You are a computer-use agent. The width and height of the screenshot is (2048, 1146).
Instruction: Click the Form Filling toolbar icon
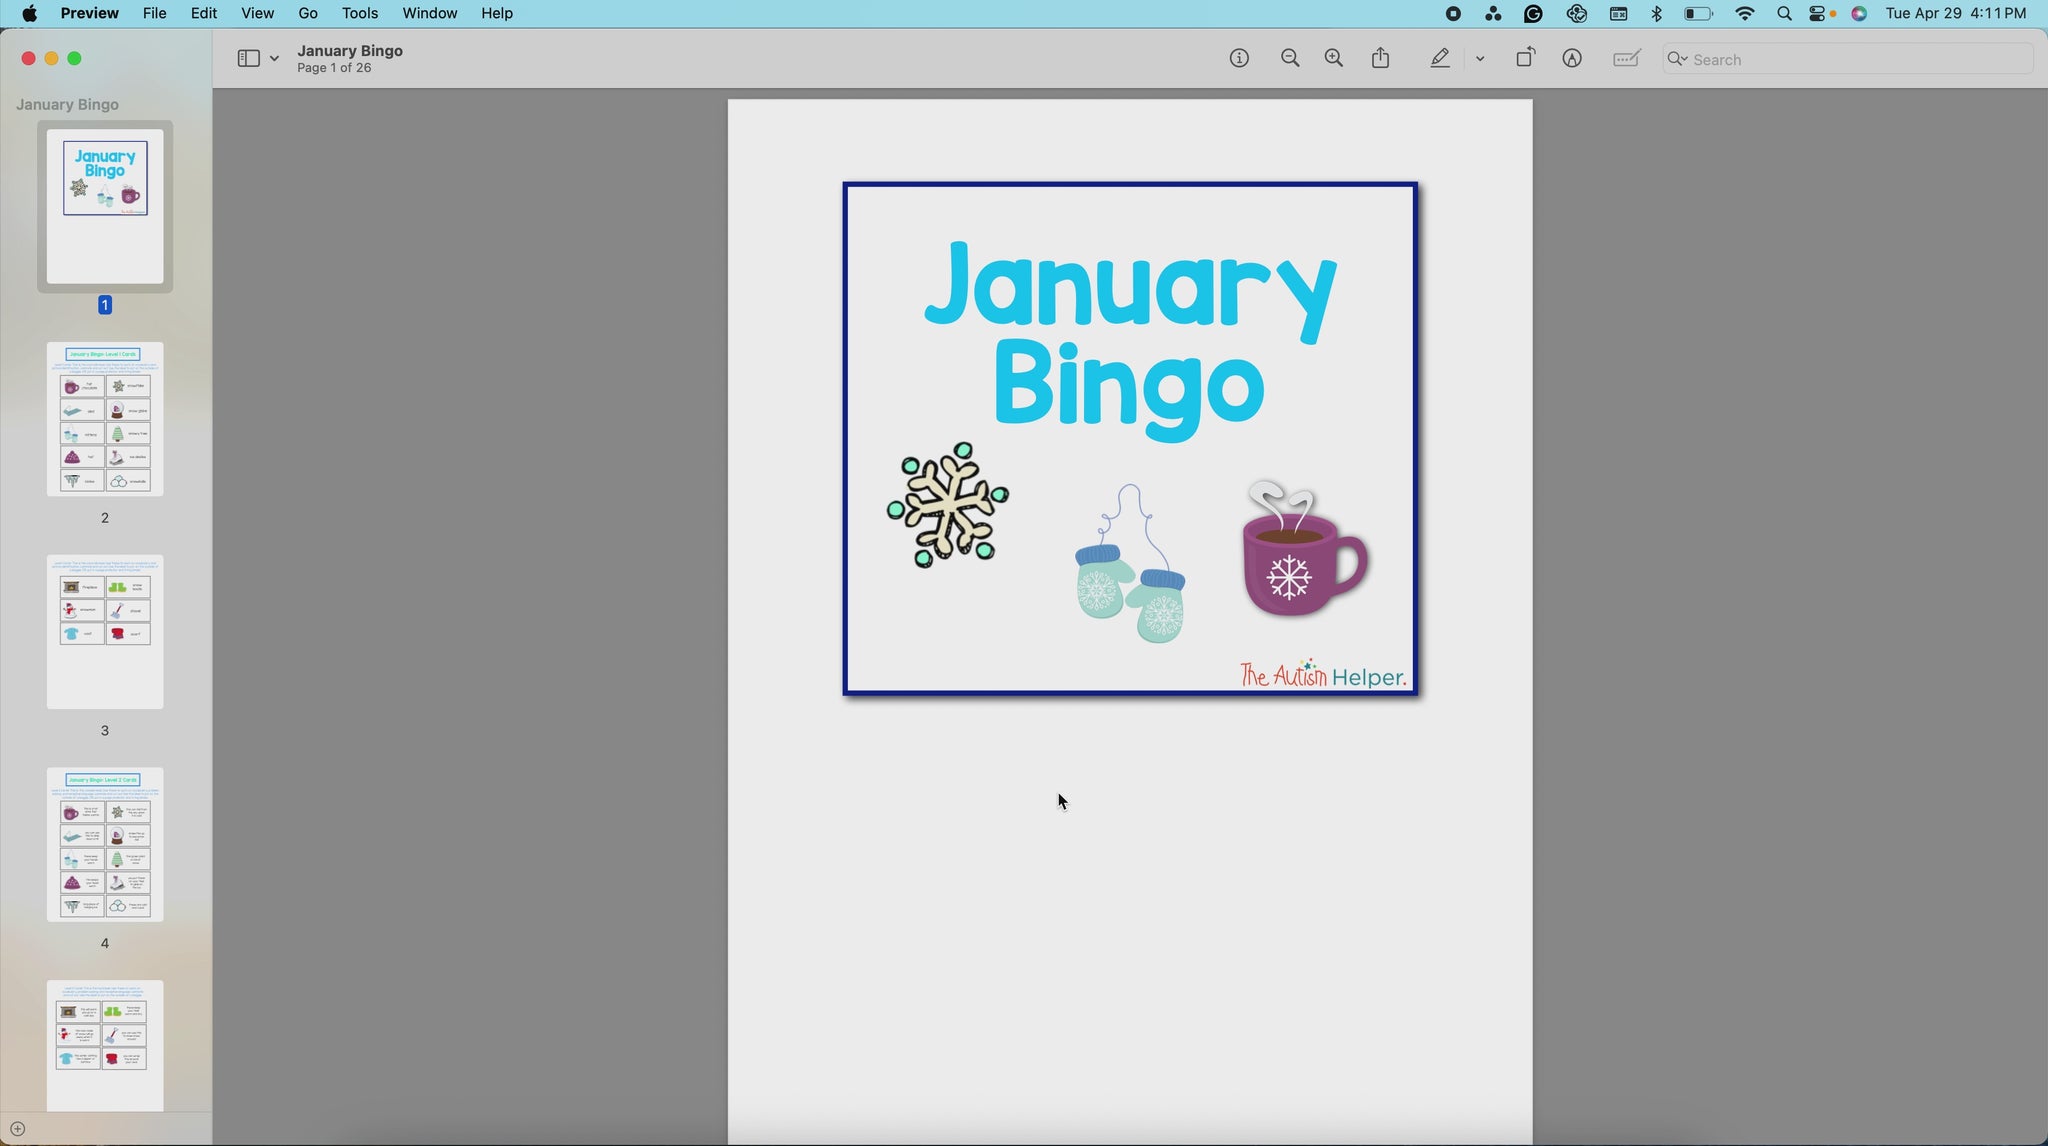point(1627,59)
